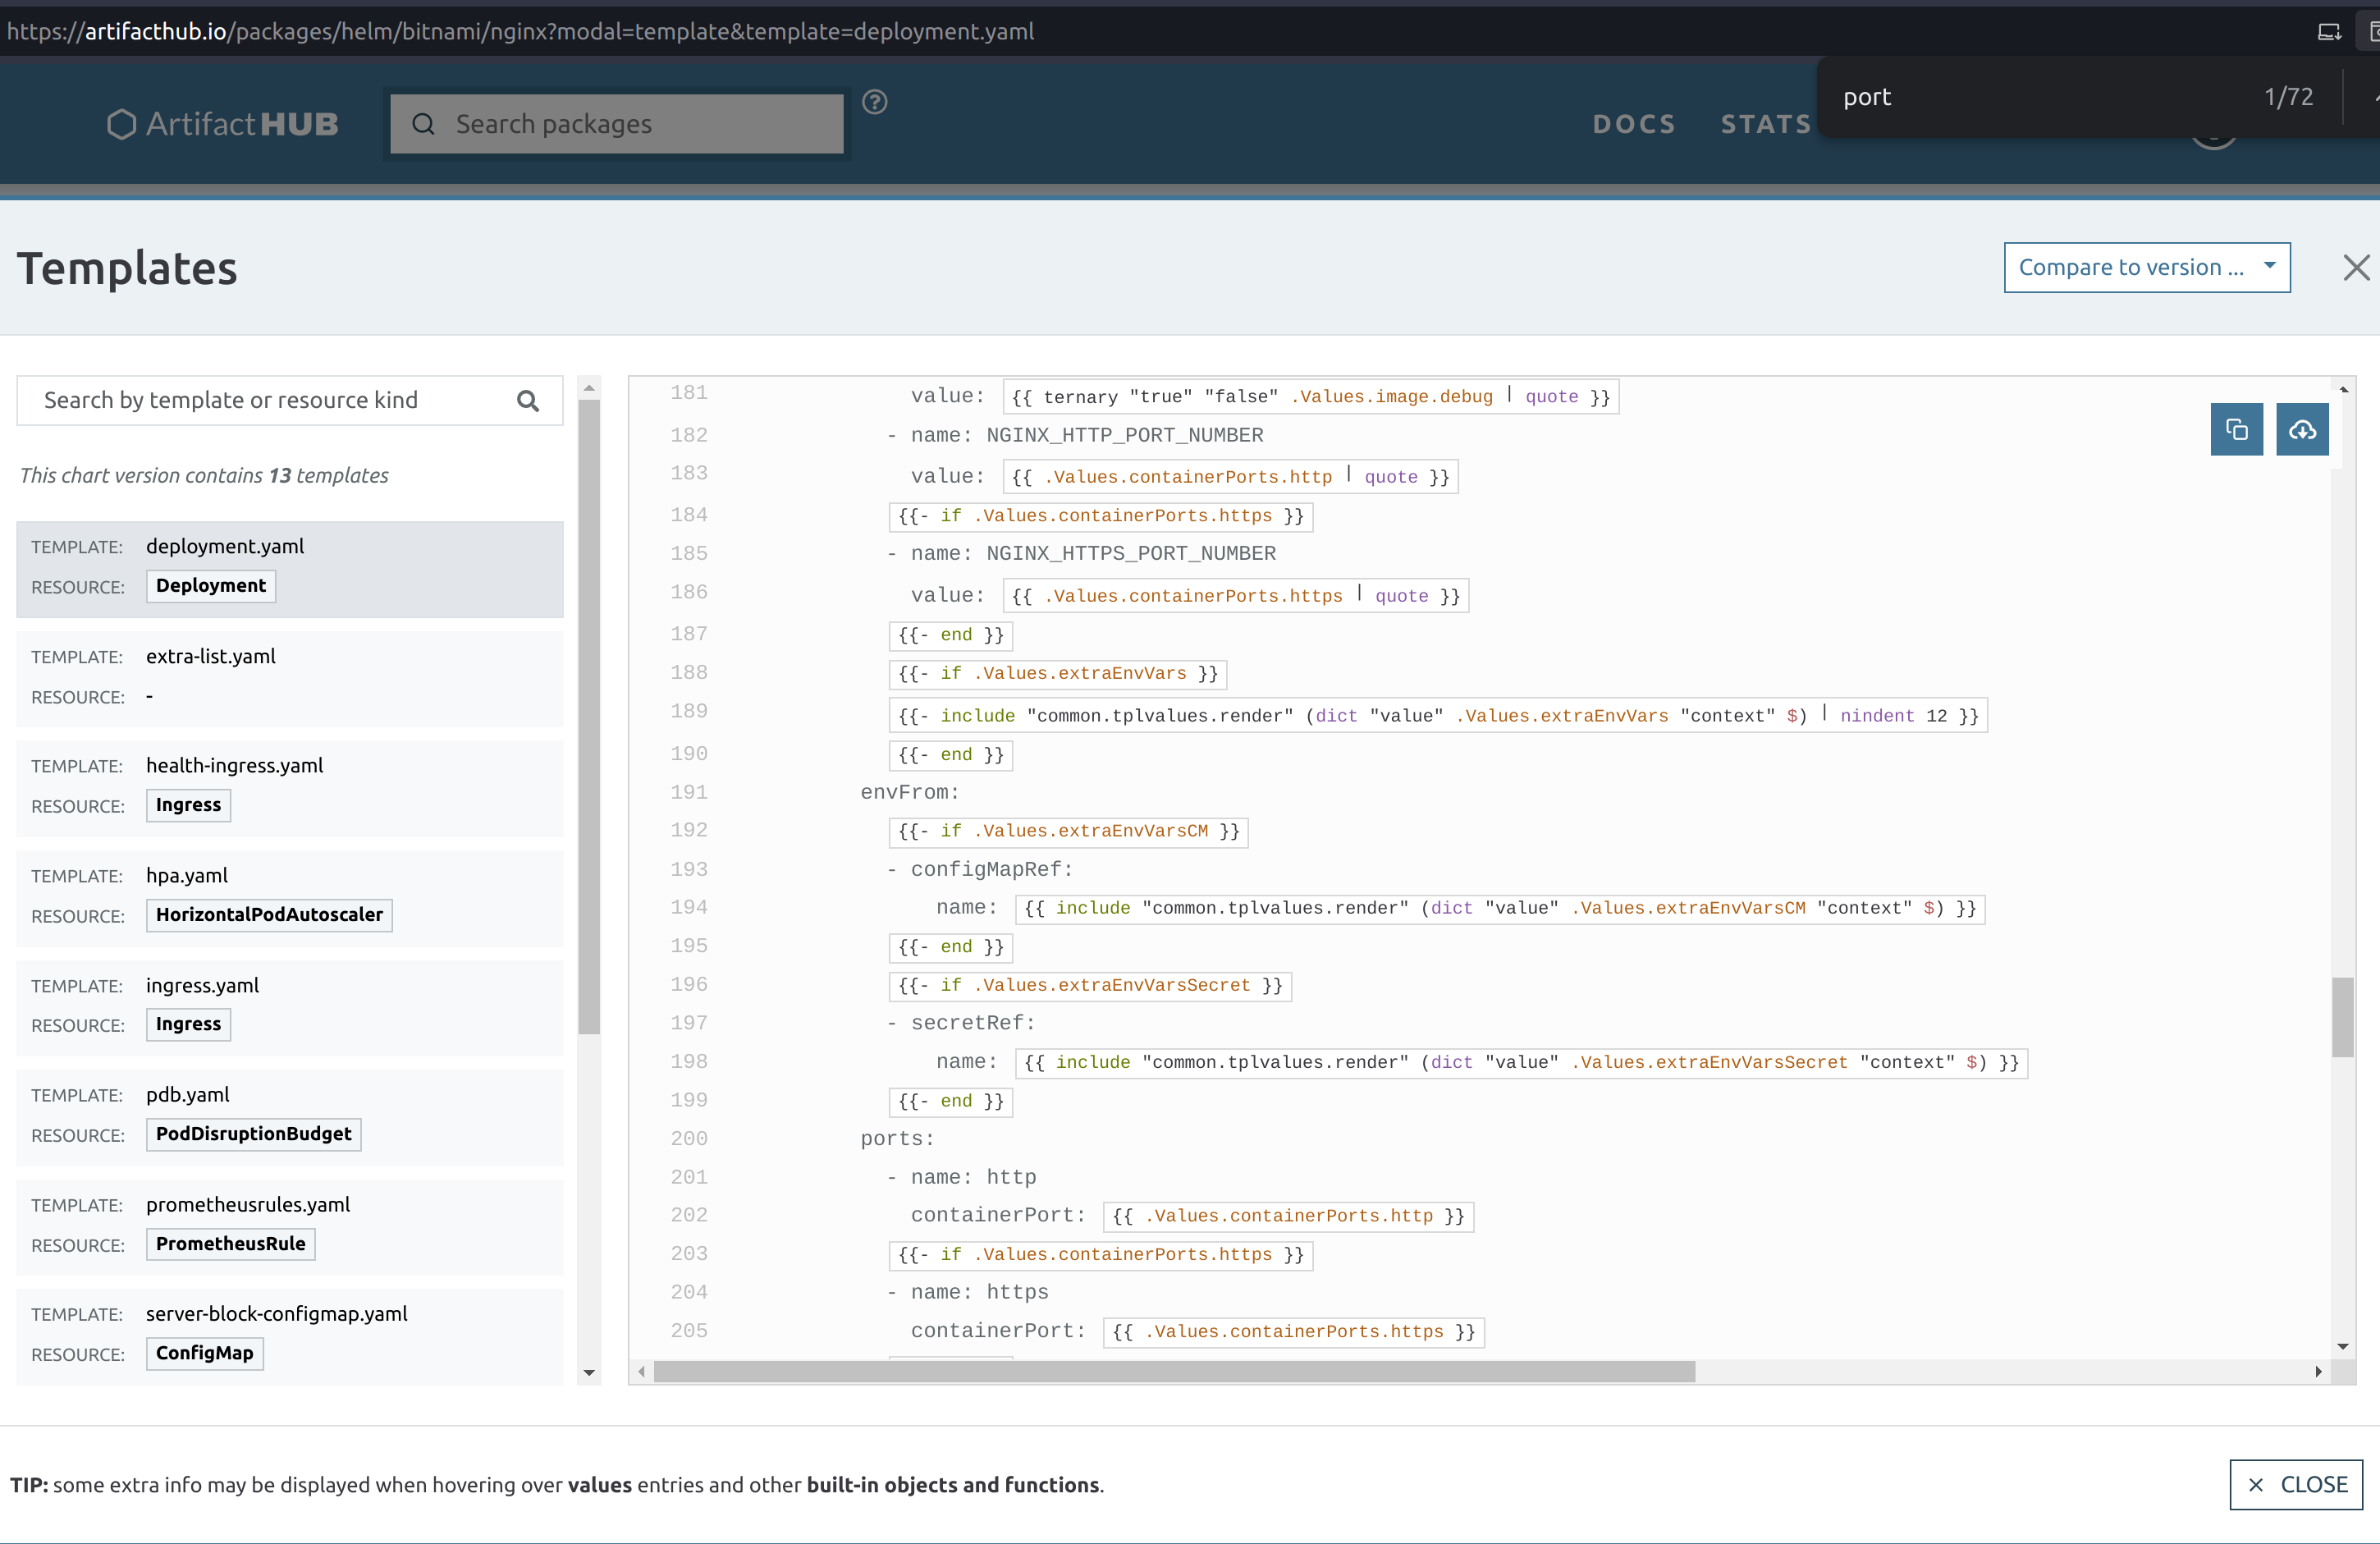This screenshot has height=1544, width=2380.
Task: Download the template file
Action: (x=2301, y=430)
